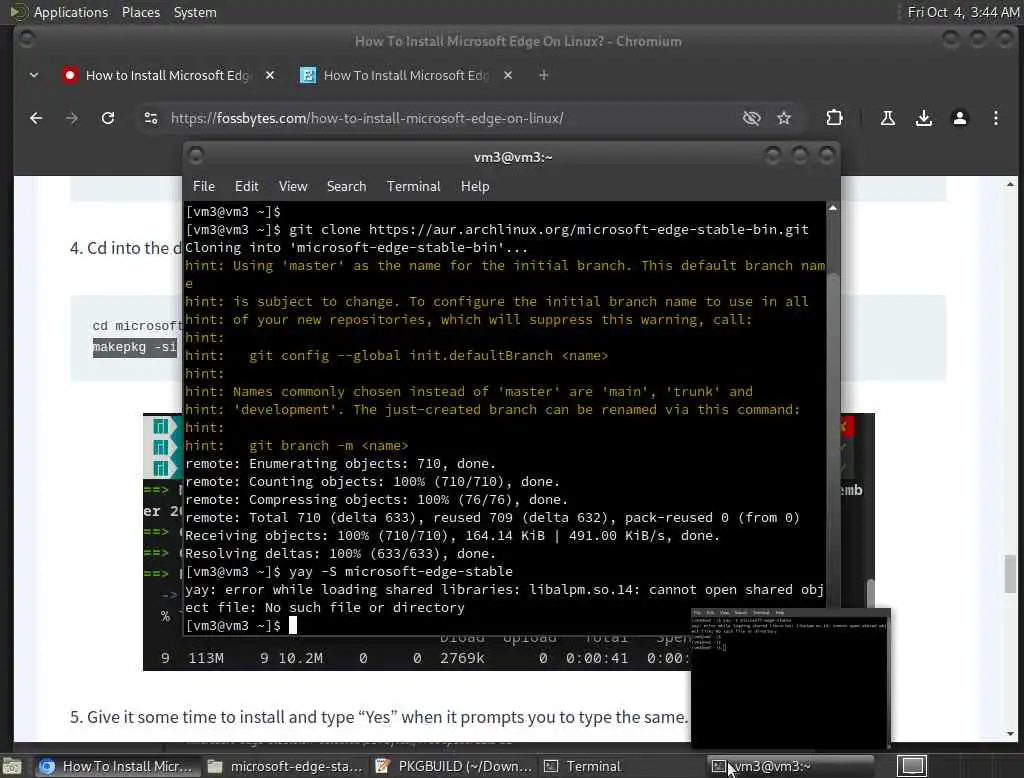Open the Applications menu in top panel
This screenshot has height=778, width=1024.
(x=71, y=12)
